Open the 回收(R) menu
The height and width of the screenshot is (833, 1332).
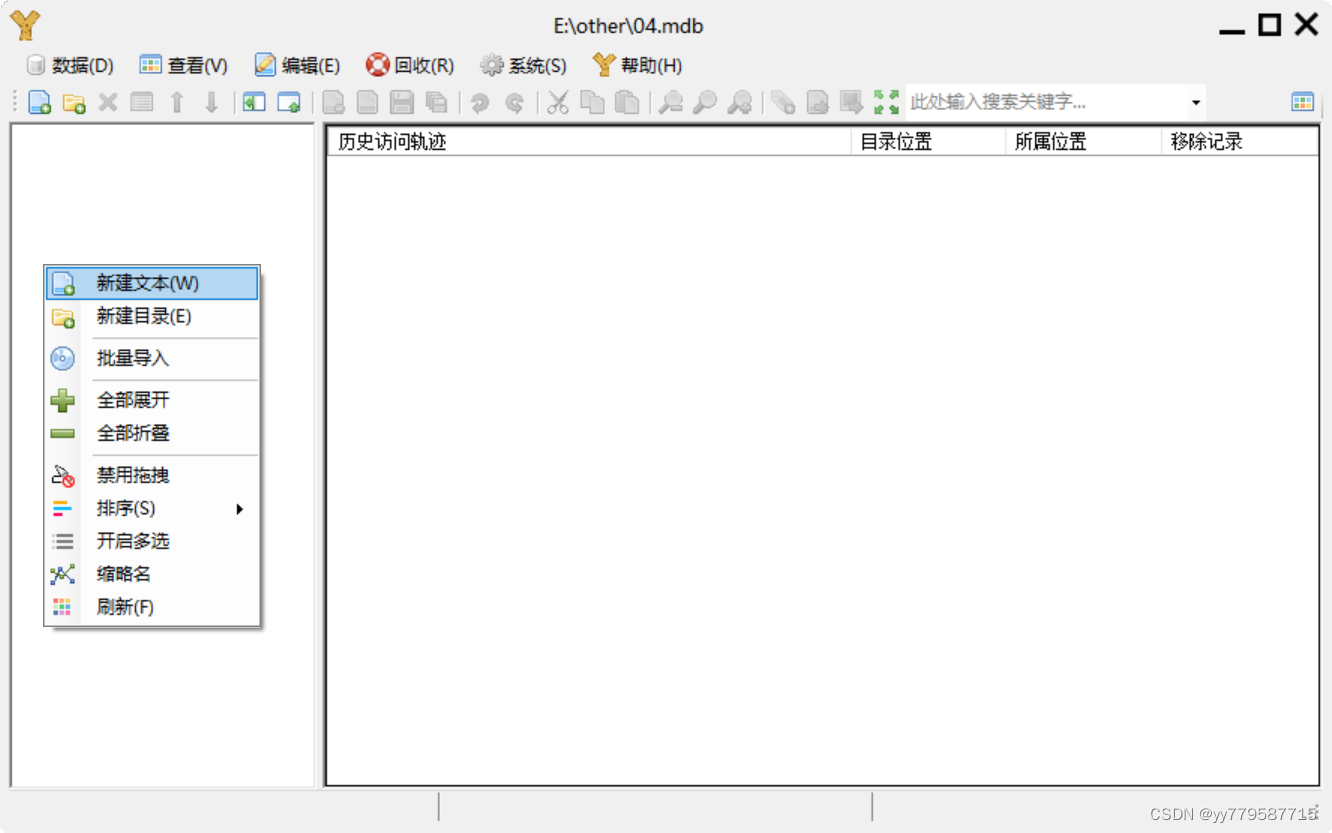(x=410, y=65)
